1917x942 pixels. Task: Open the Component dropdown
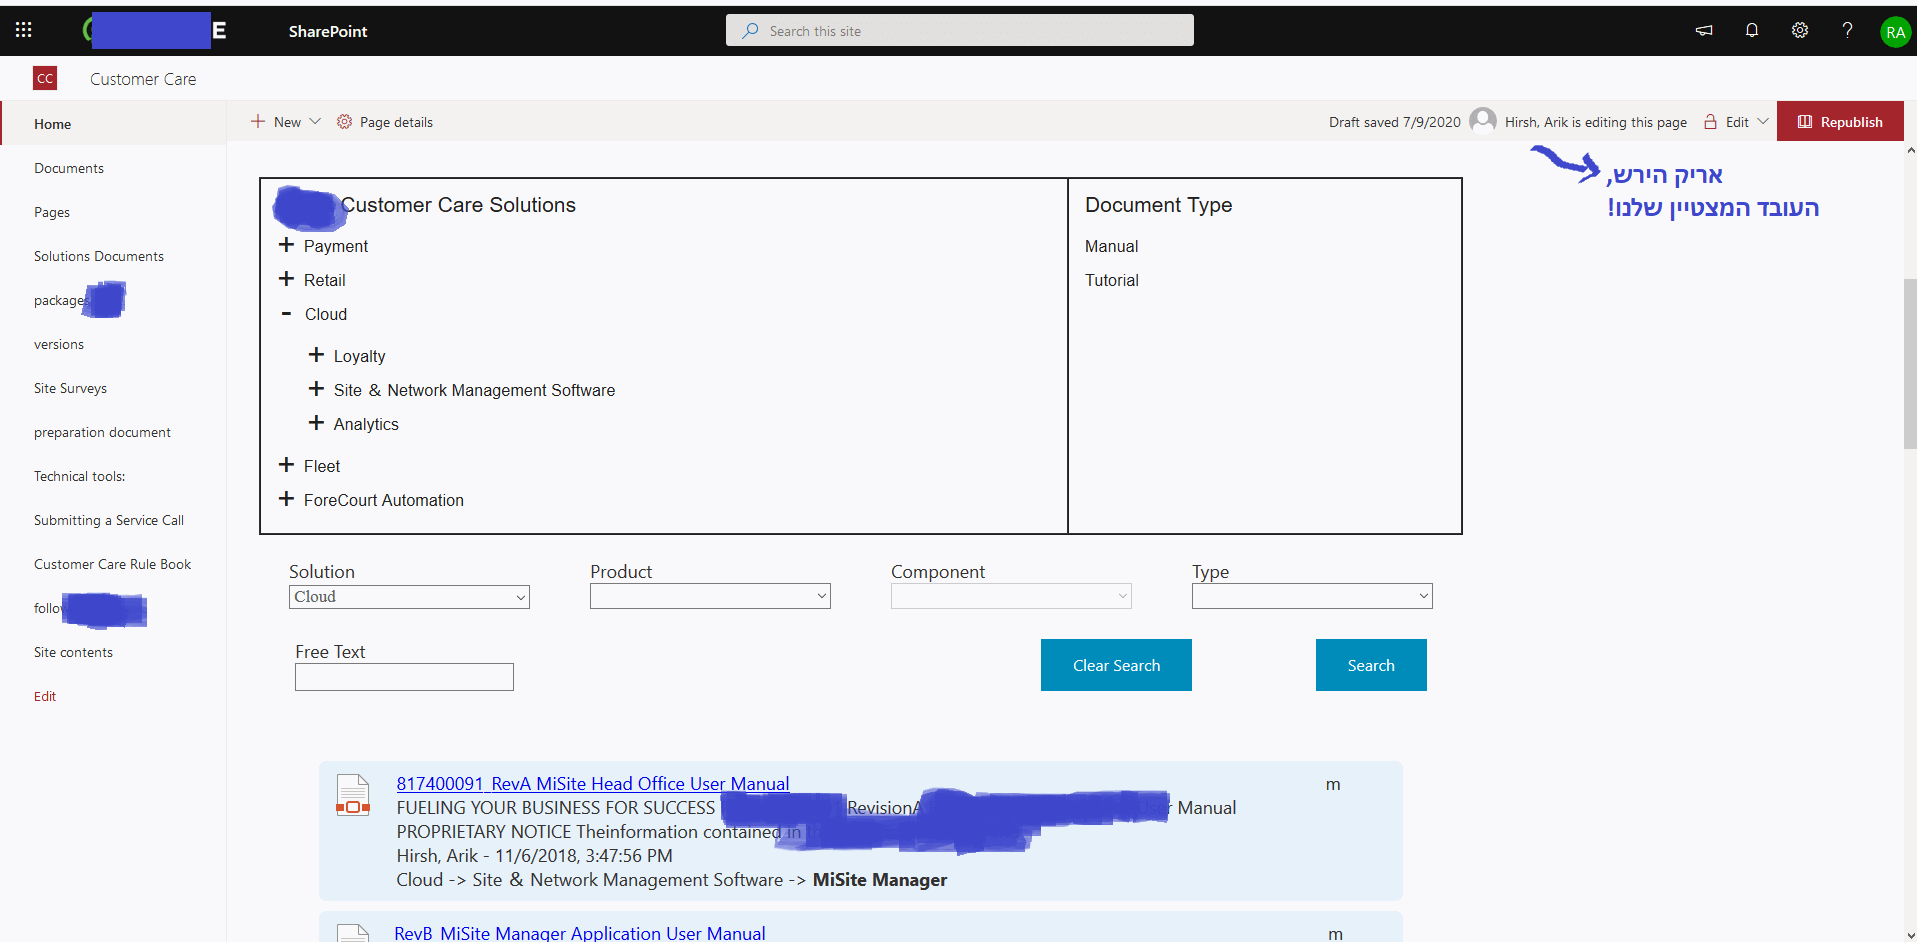click(1011, 596)
